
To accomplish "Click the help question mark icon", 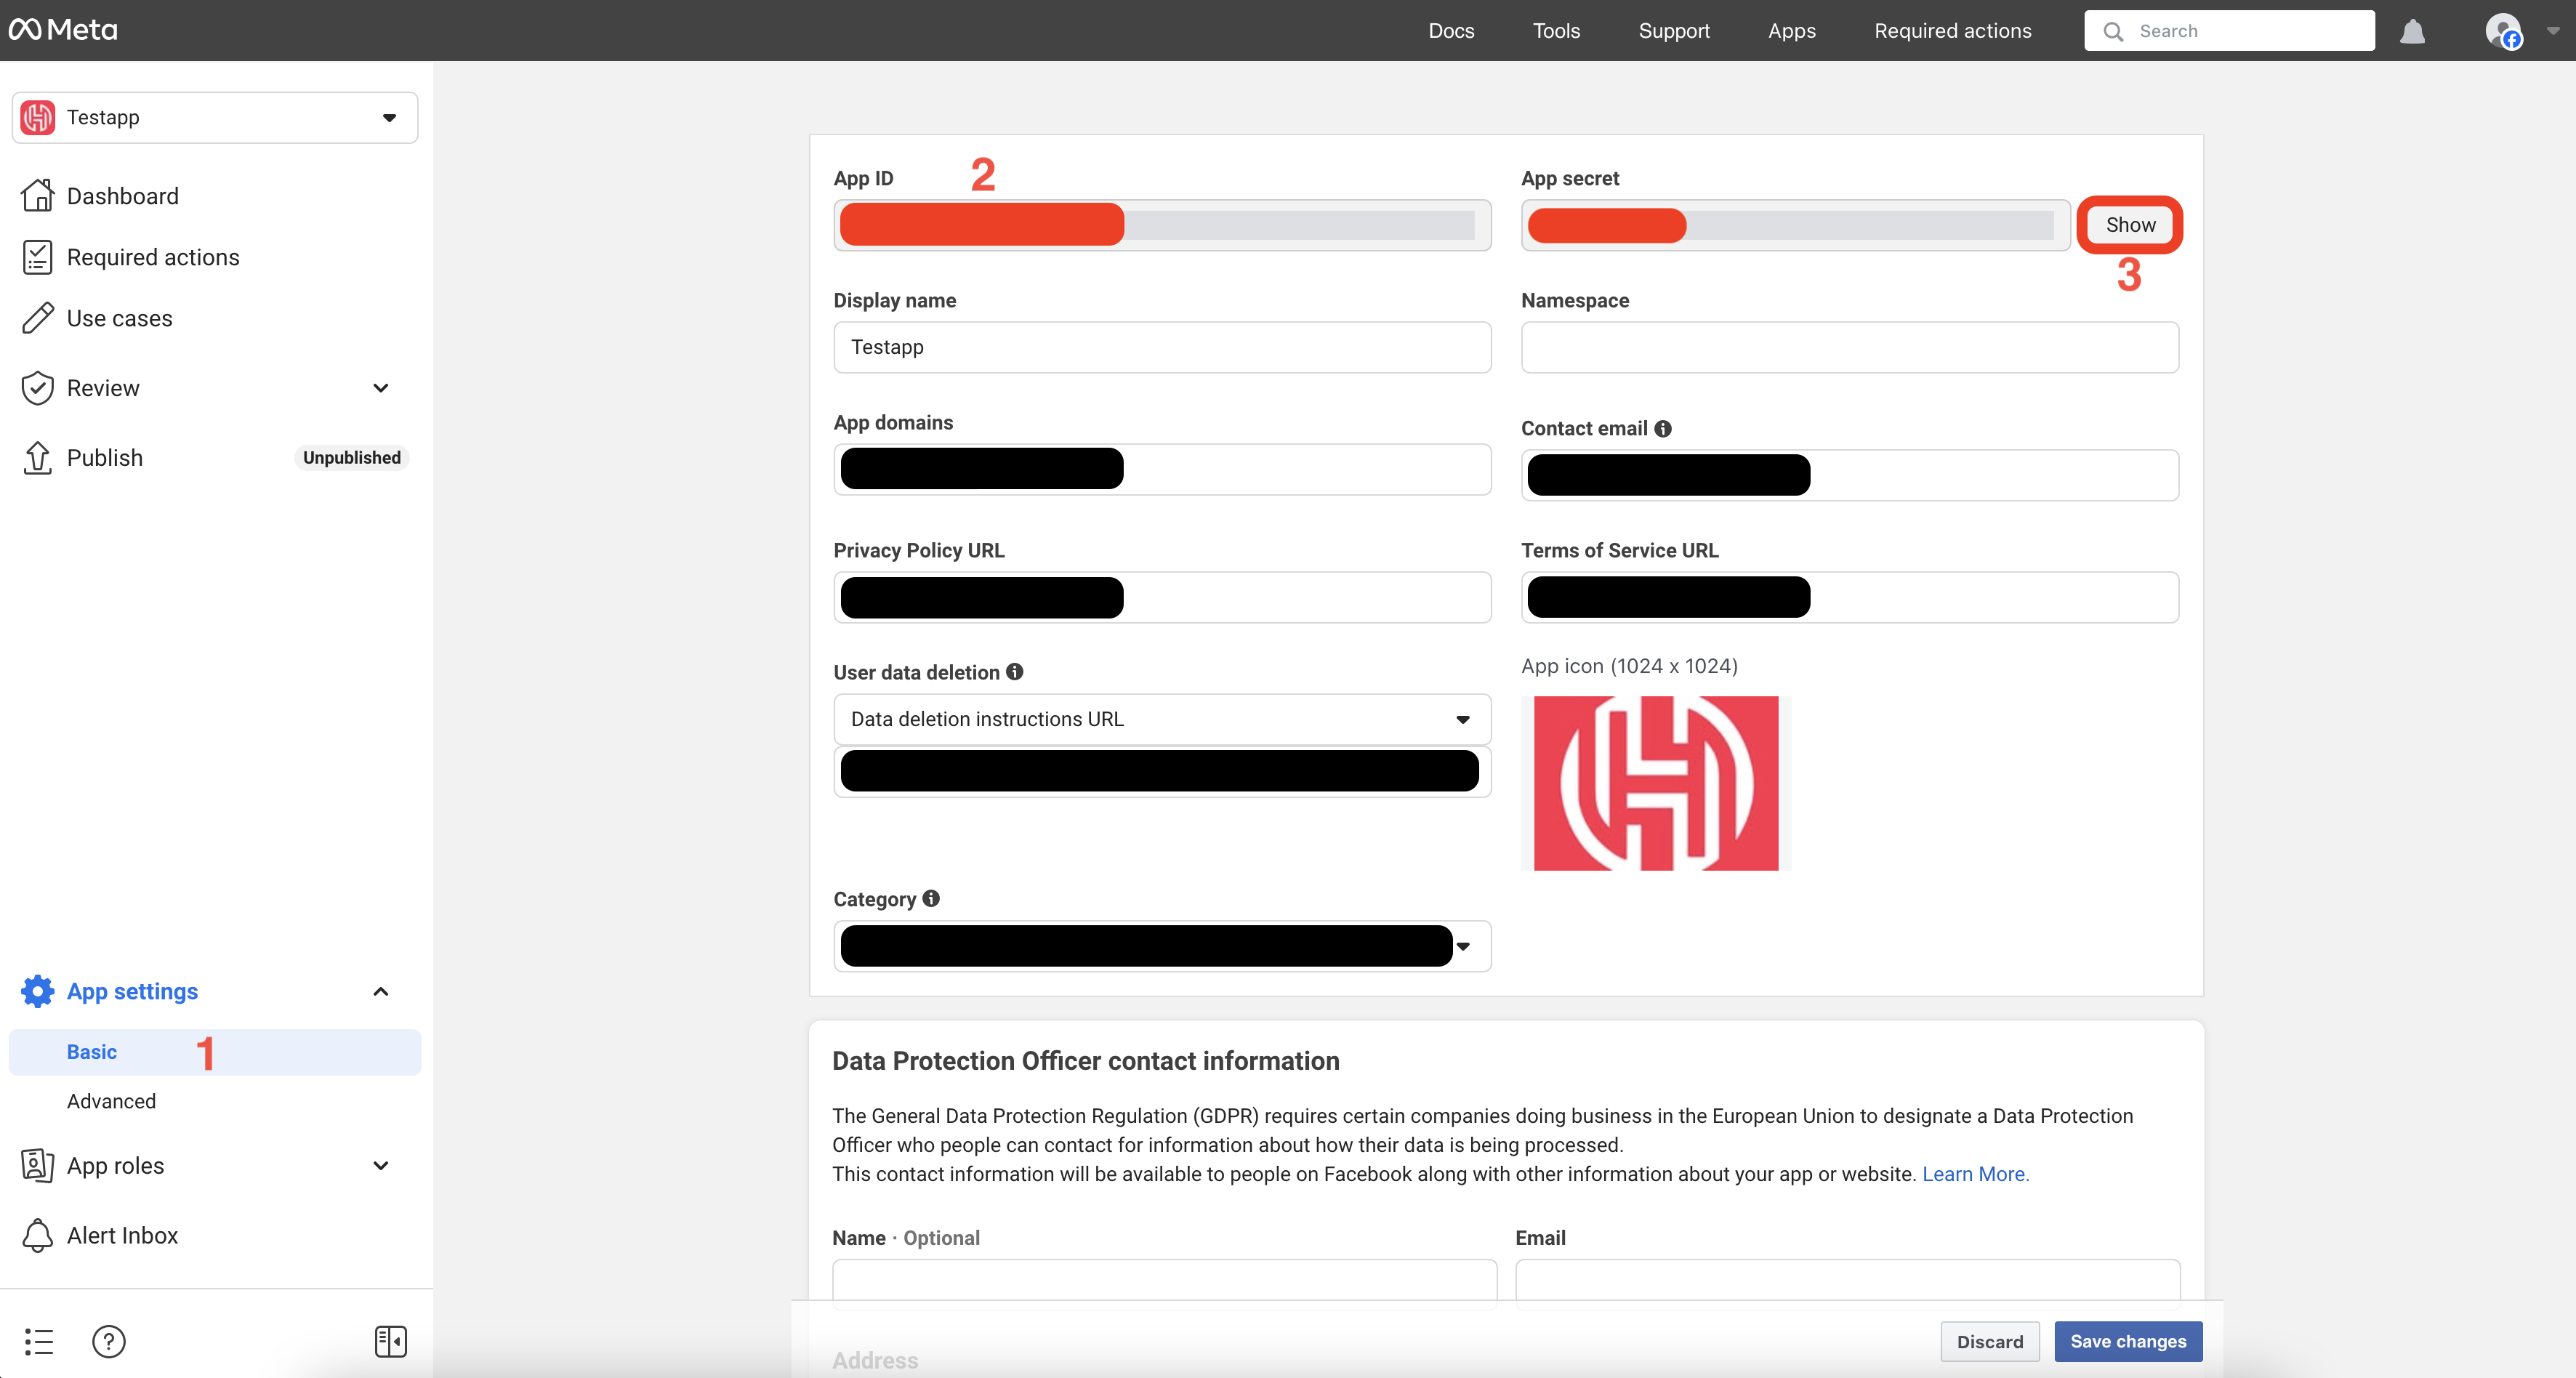I will 108,1341.
